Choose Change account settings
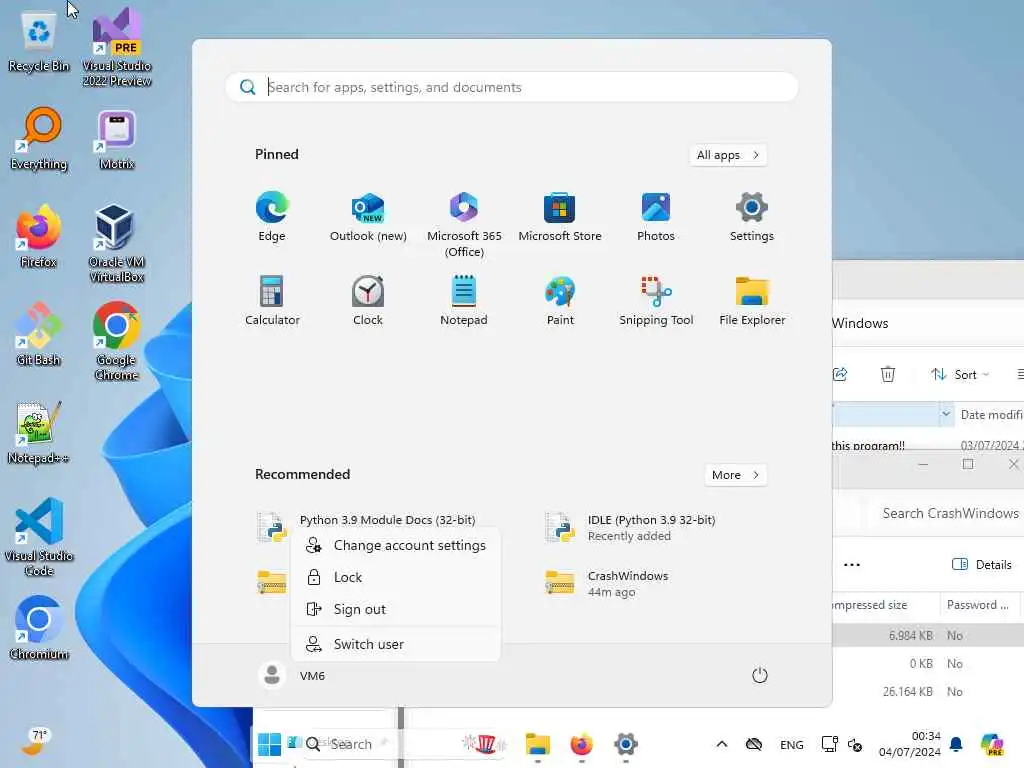Image resolution: width=1024 pixels, height=768 pixels. [396, 545]
